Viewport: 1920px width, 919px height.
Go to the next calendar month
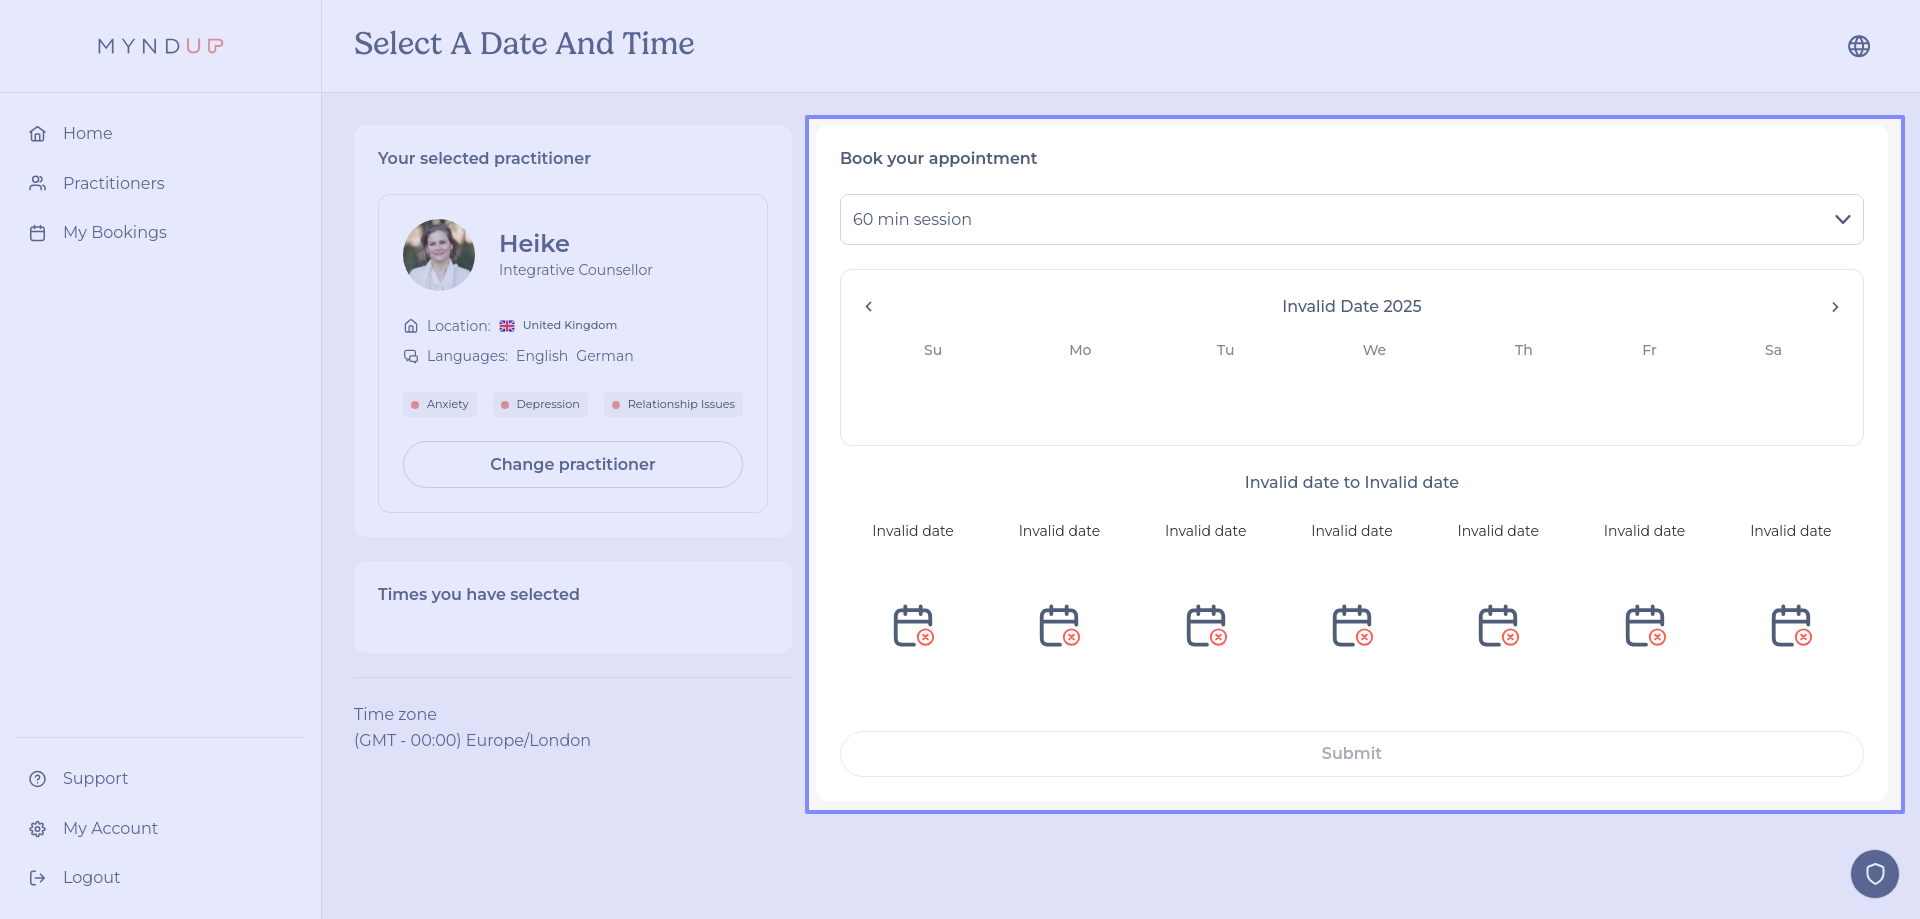(x=1834, y=307)
